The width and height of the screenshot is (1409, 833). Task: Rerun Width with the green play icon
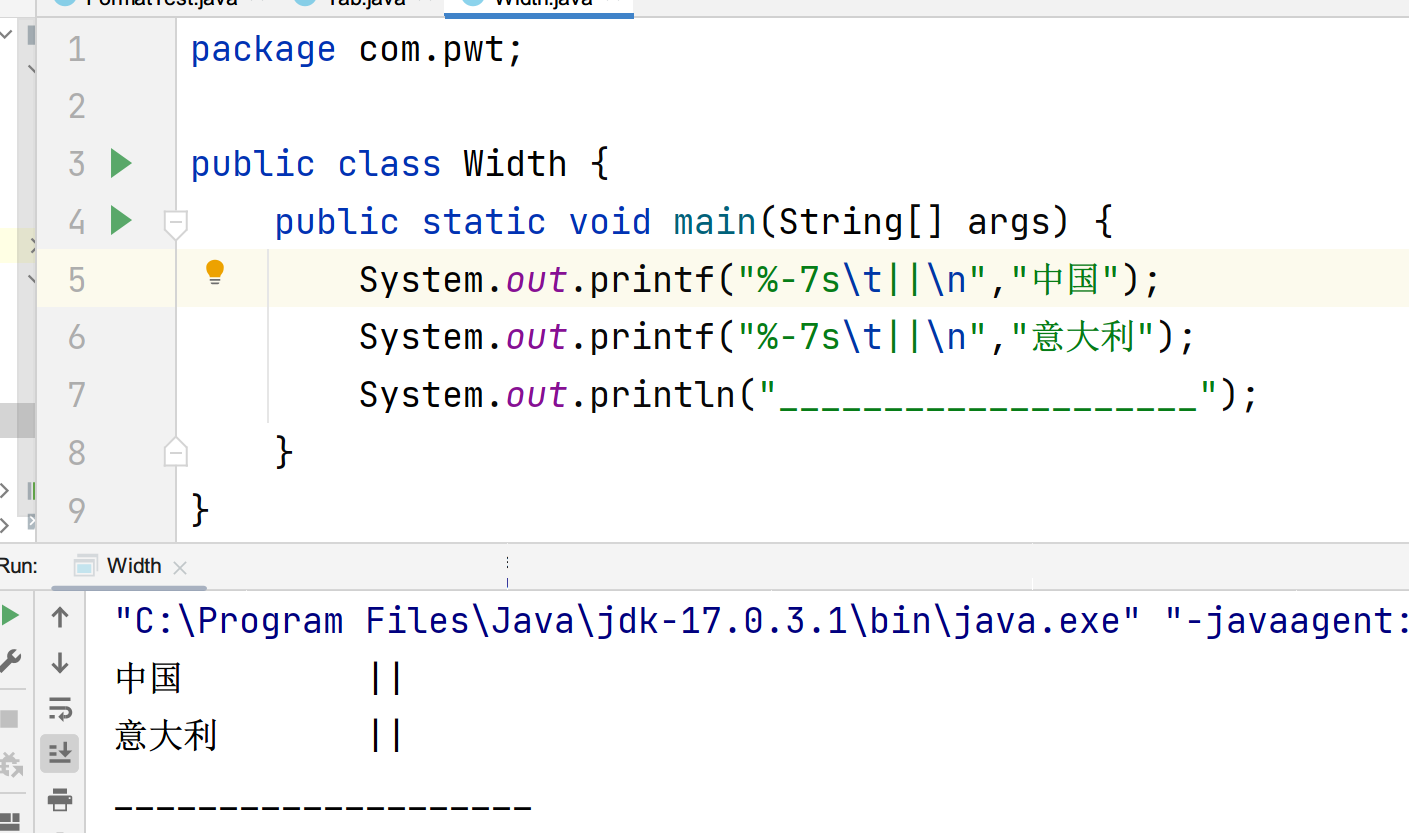click(10, 615)
